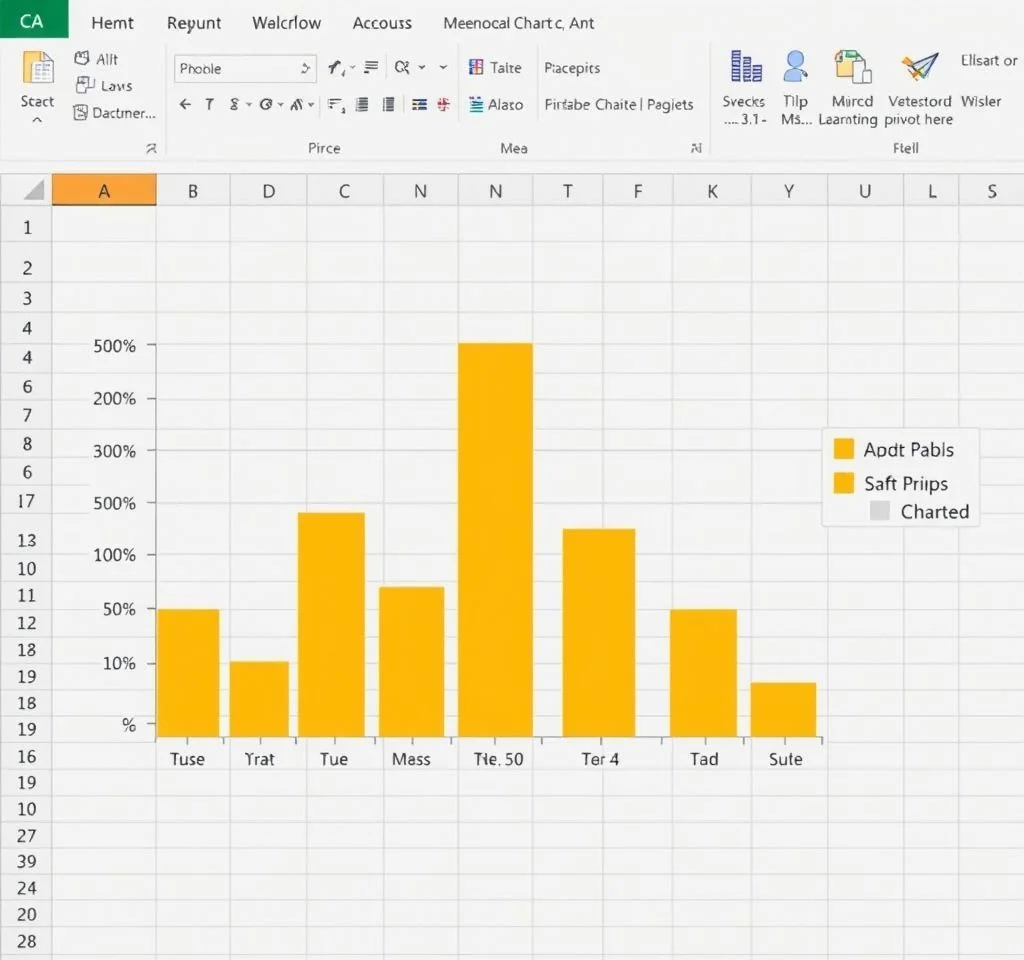Viewport: 1024px width, 960px height.
Task: Open the Mircd Learning icon
Action: pos(852,67)
